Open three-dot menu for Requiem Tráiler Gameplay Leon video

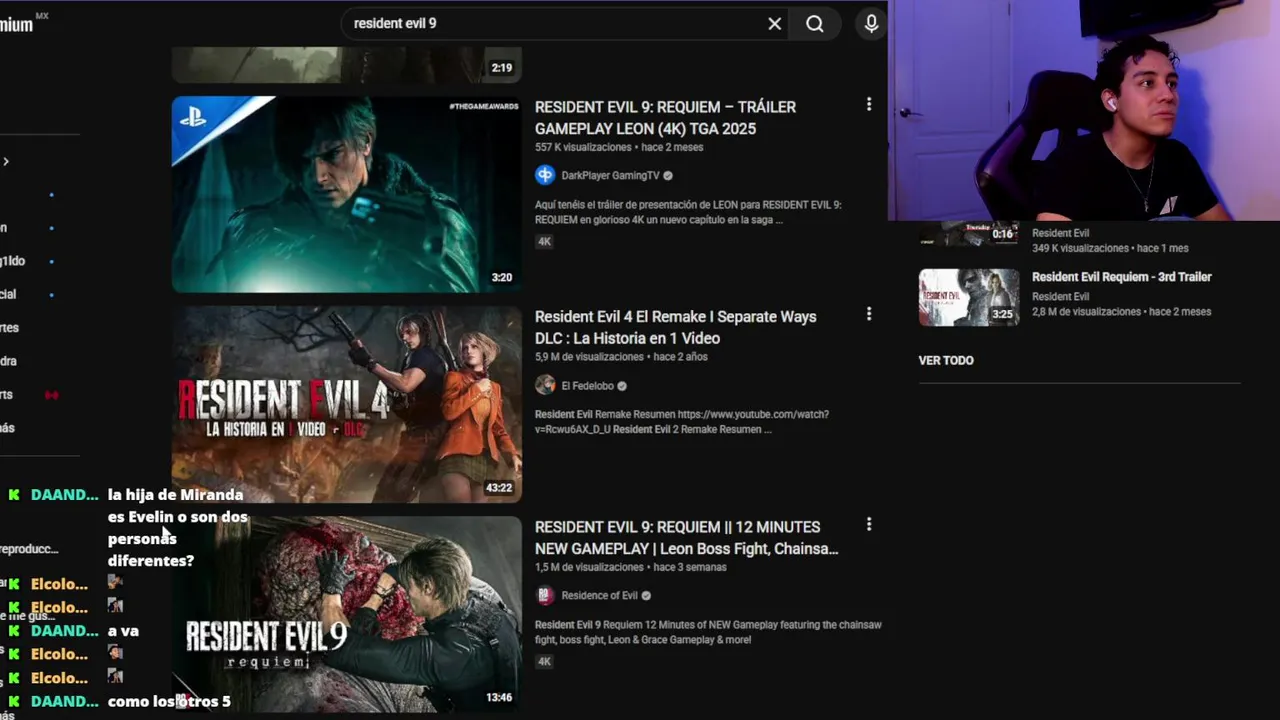(x=868, y=104)
